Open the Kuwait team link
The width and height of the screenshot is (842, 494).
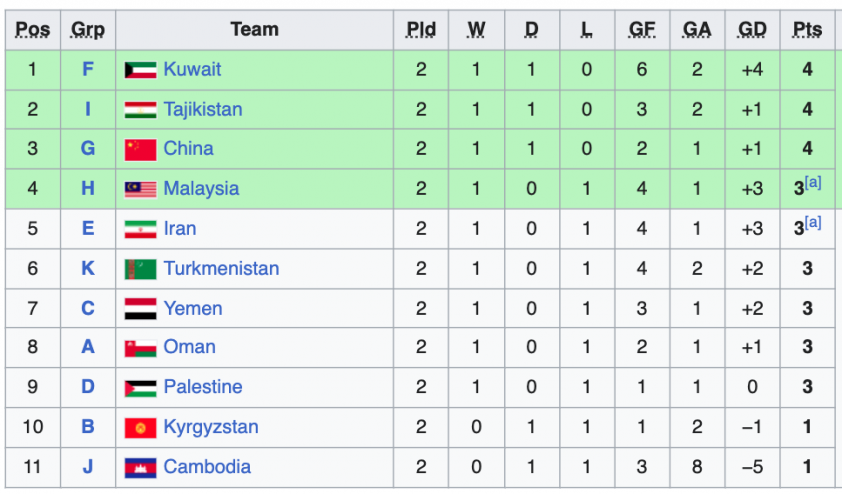click(x=192, y=69)
